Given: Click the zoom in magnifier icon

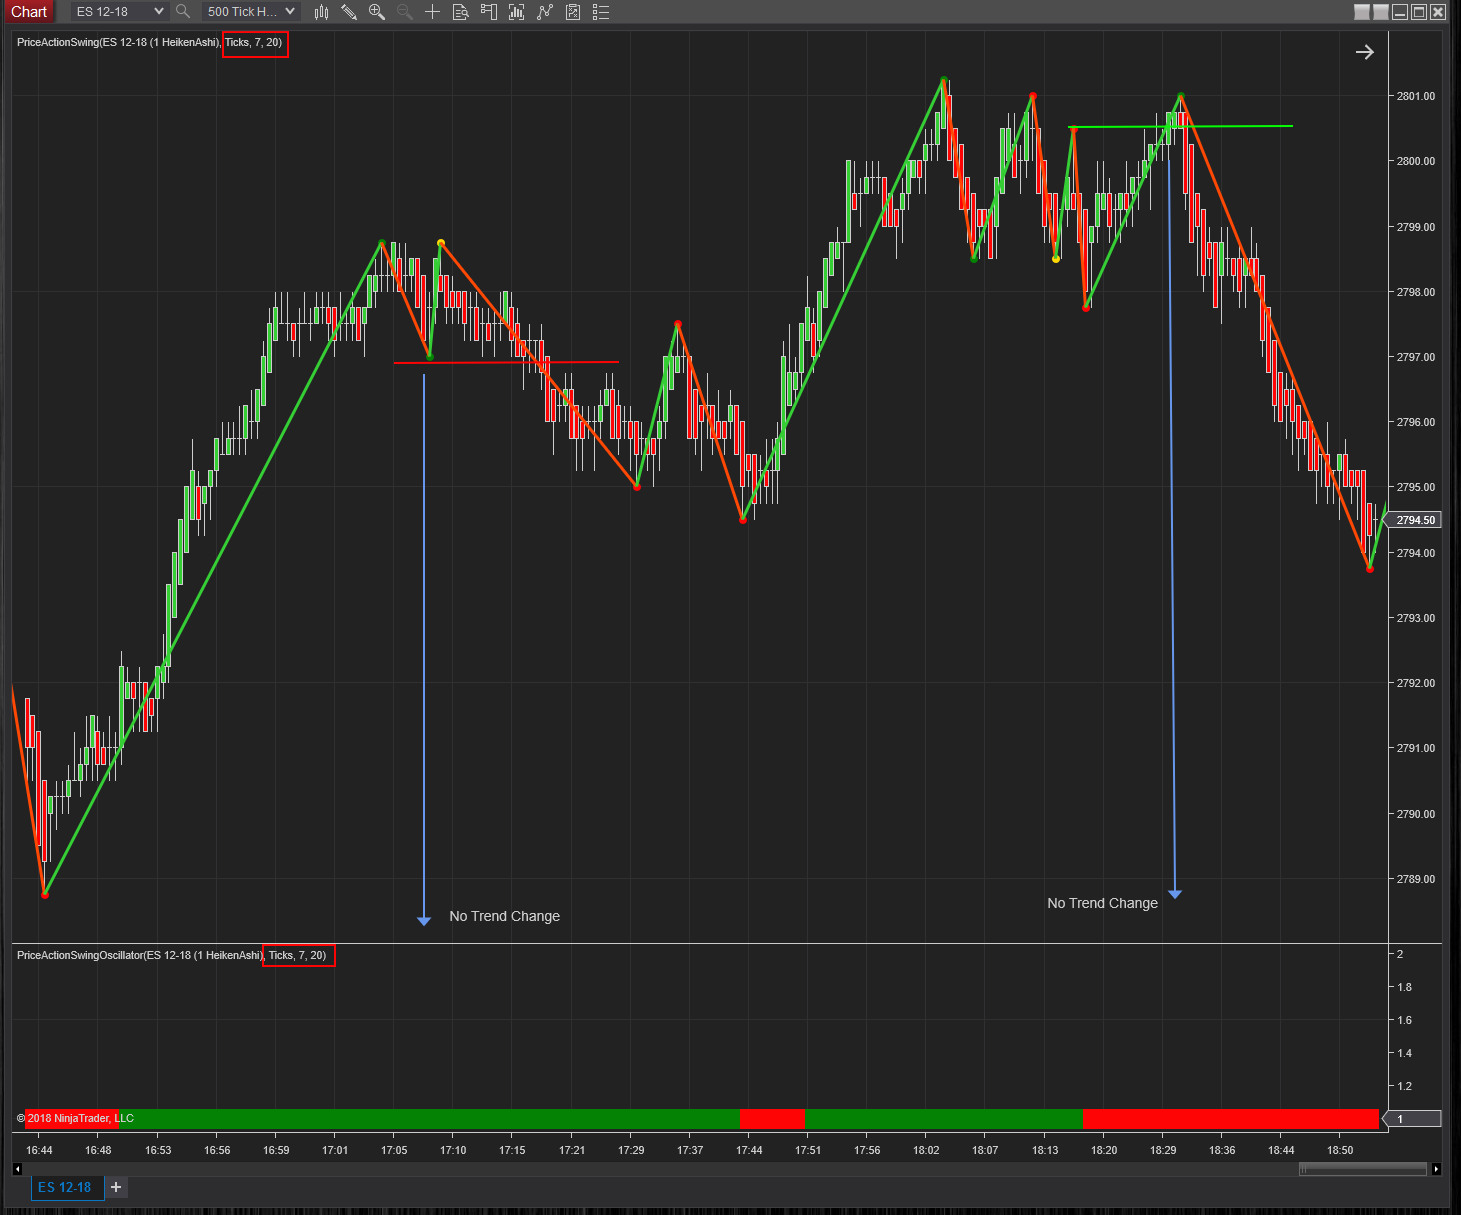Looking at the screenshot, I should pos(377,12).
